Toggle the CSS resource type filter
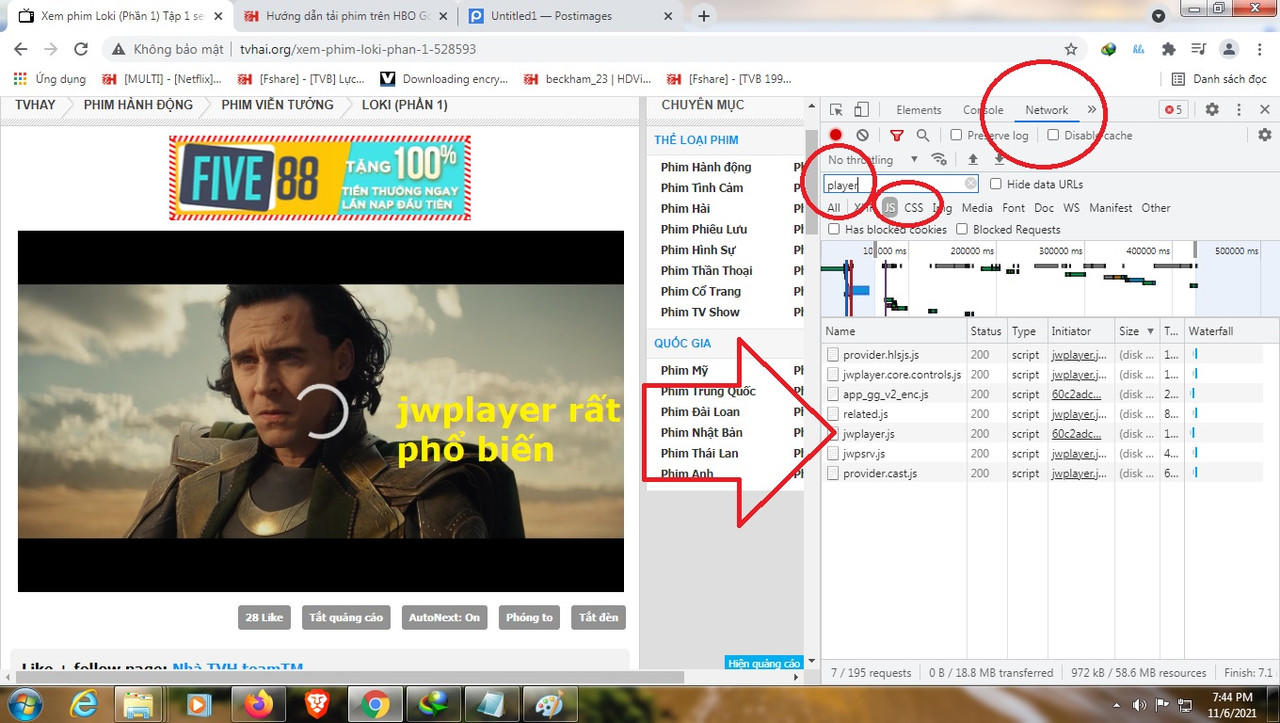The width and height of the screenshot is (1280, 723). click(914, 208)
